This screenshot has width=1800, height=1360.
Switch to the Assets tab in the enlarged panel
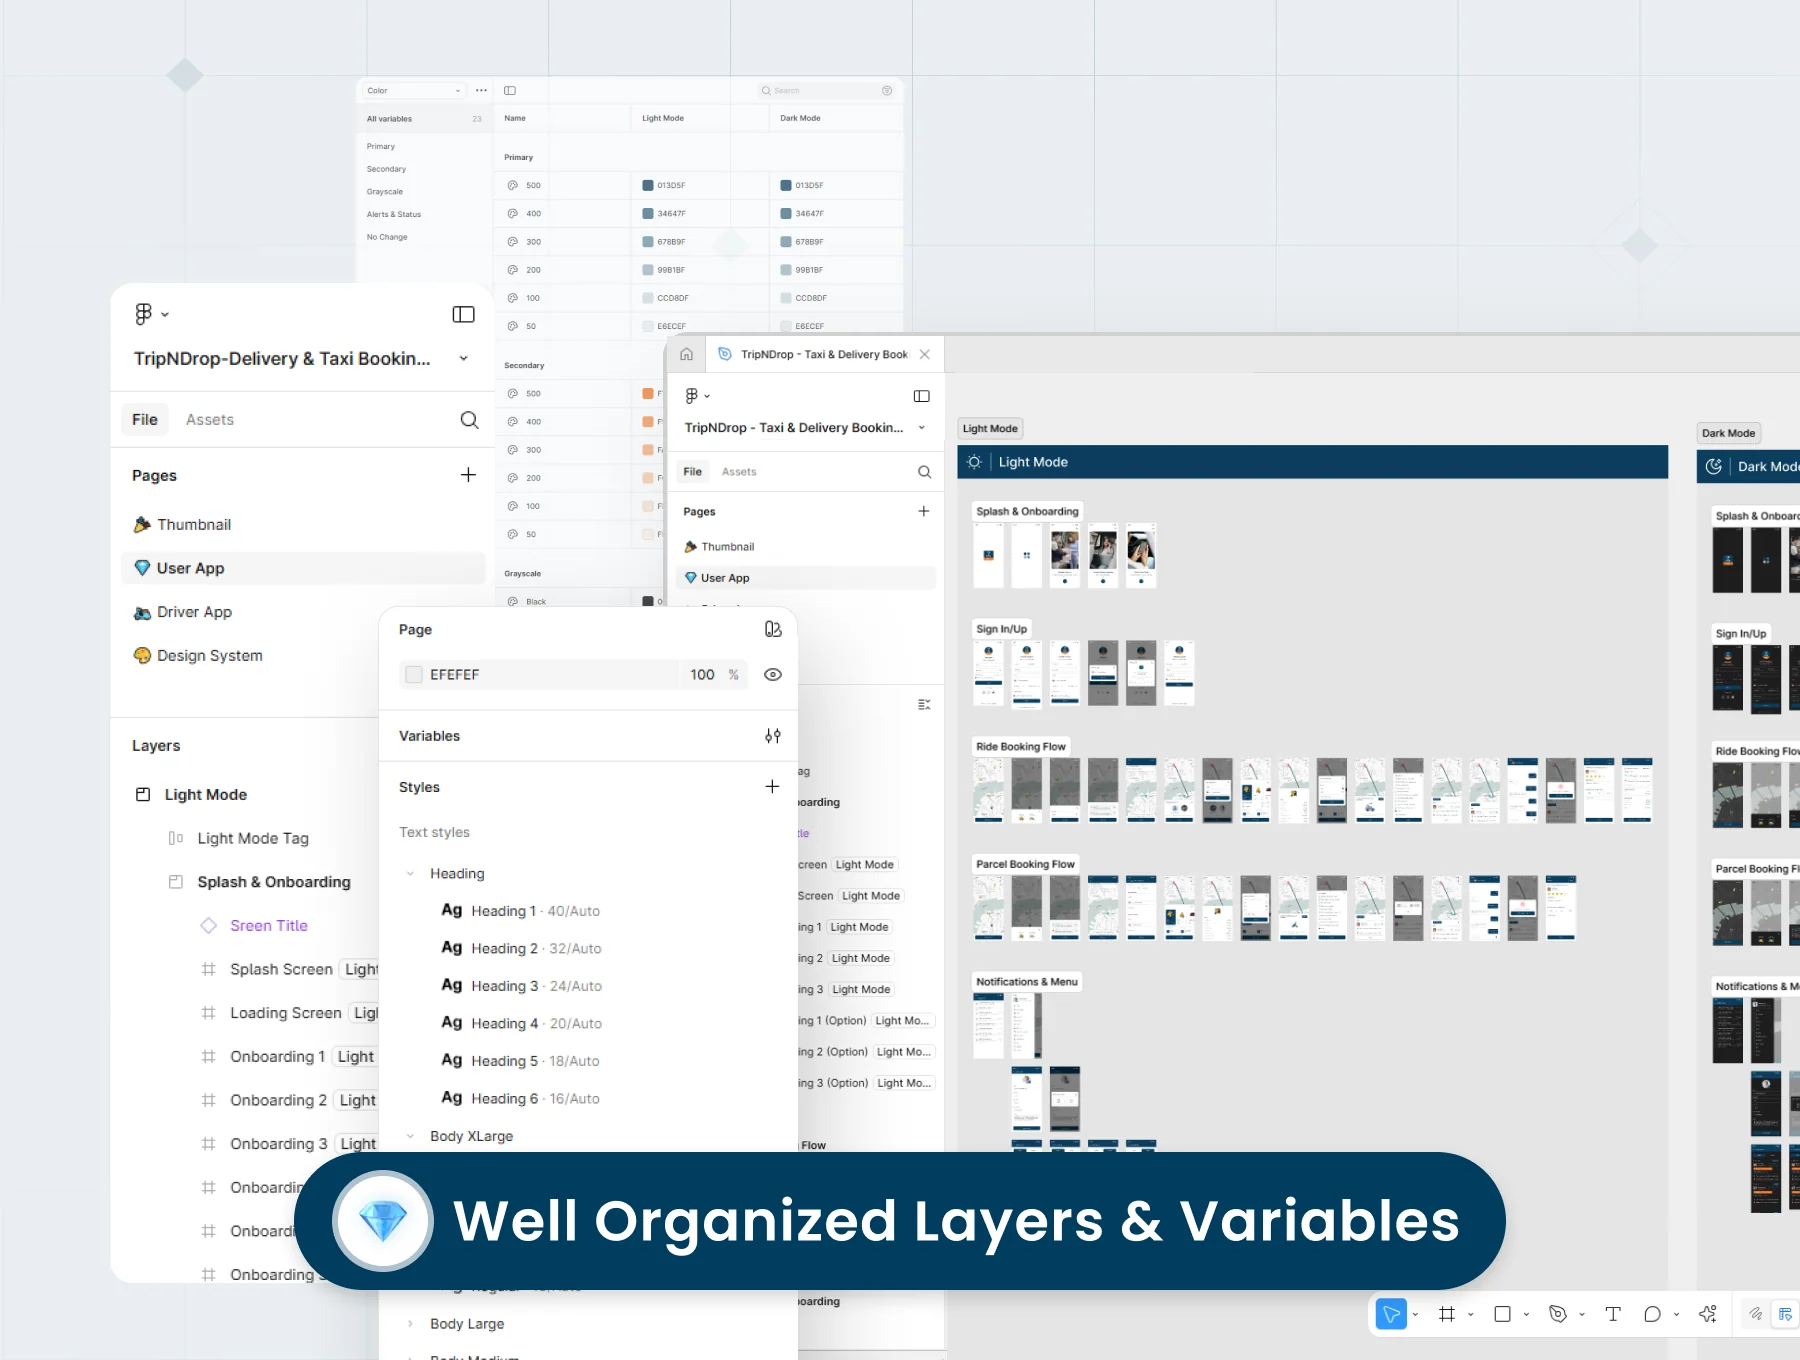click(210, 420)
